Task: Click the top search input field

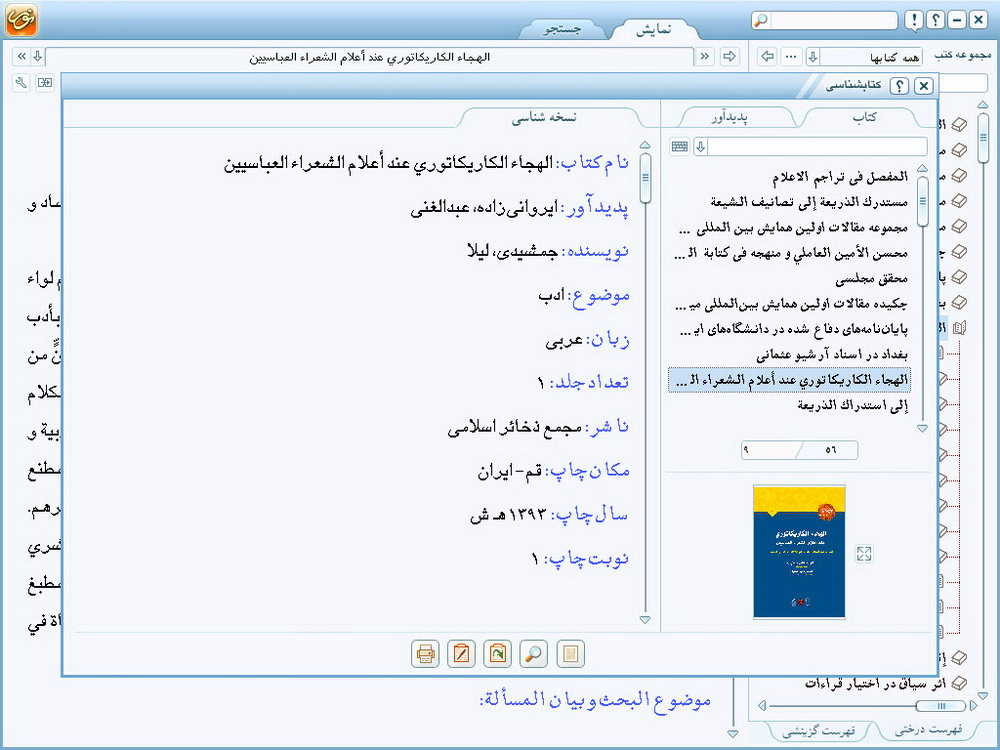Action: (x=833, y=20)
